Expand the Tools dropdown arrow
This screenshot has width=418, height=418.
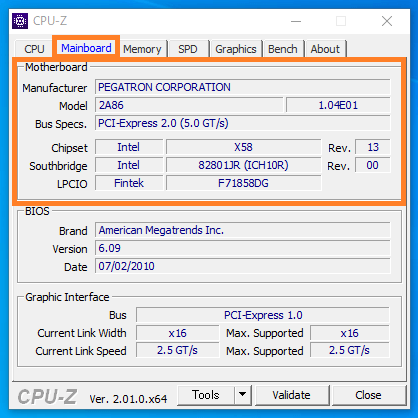pyautogui.click(x=242, y=395)
